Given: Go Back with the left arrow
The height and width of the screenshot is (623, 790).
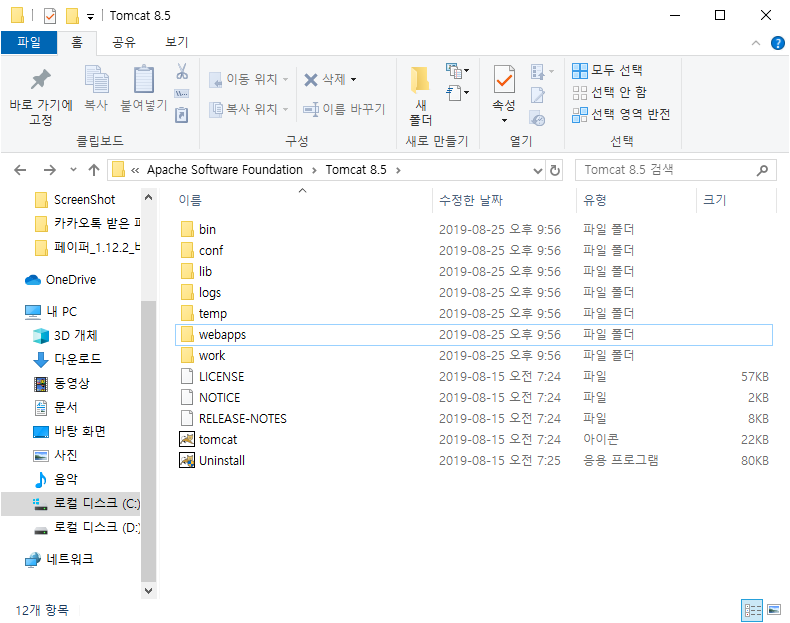Looking at the screenshot, I should tap(20, 170).
